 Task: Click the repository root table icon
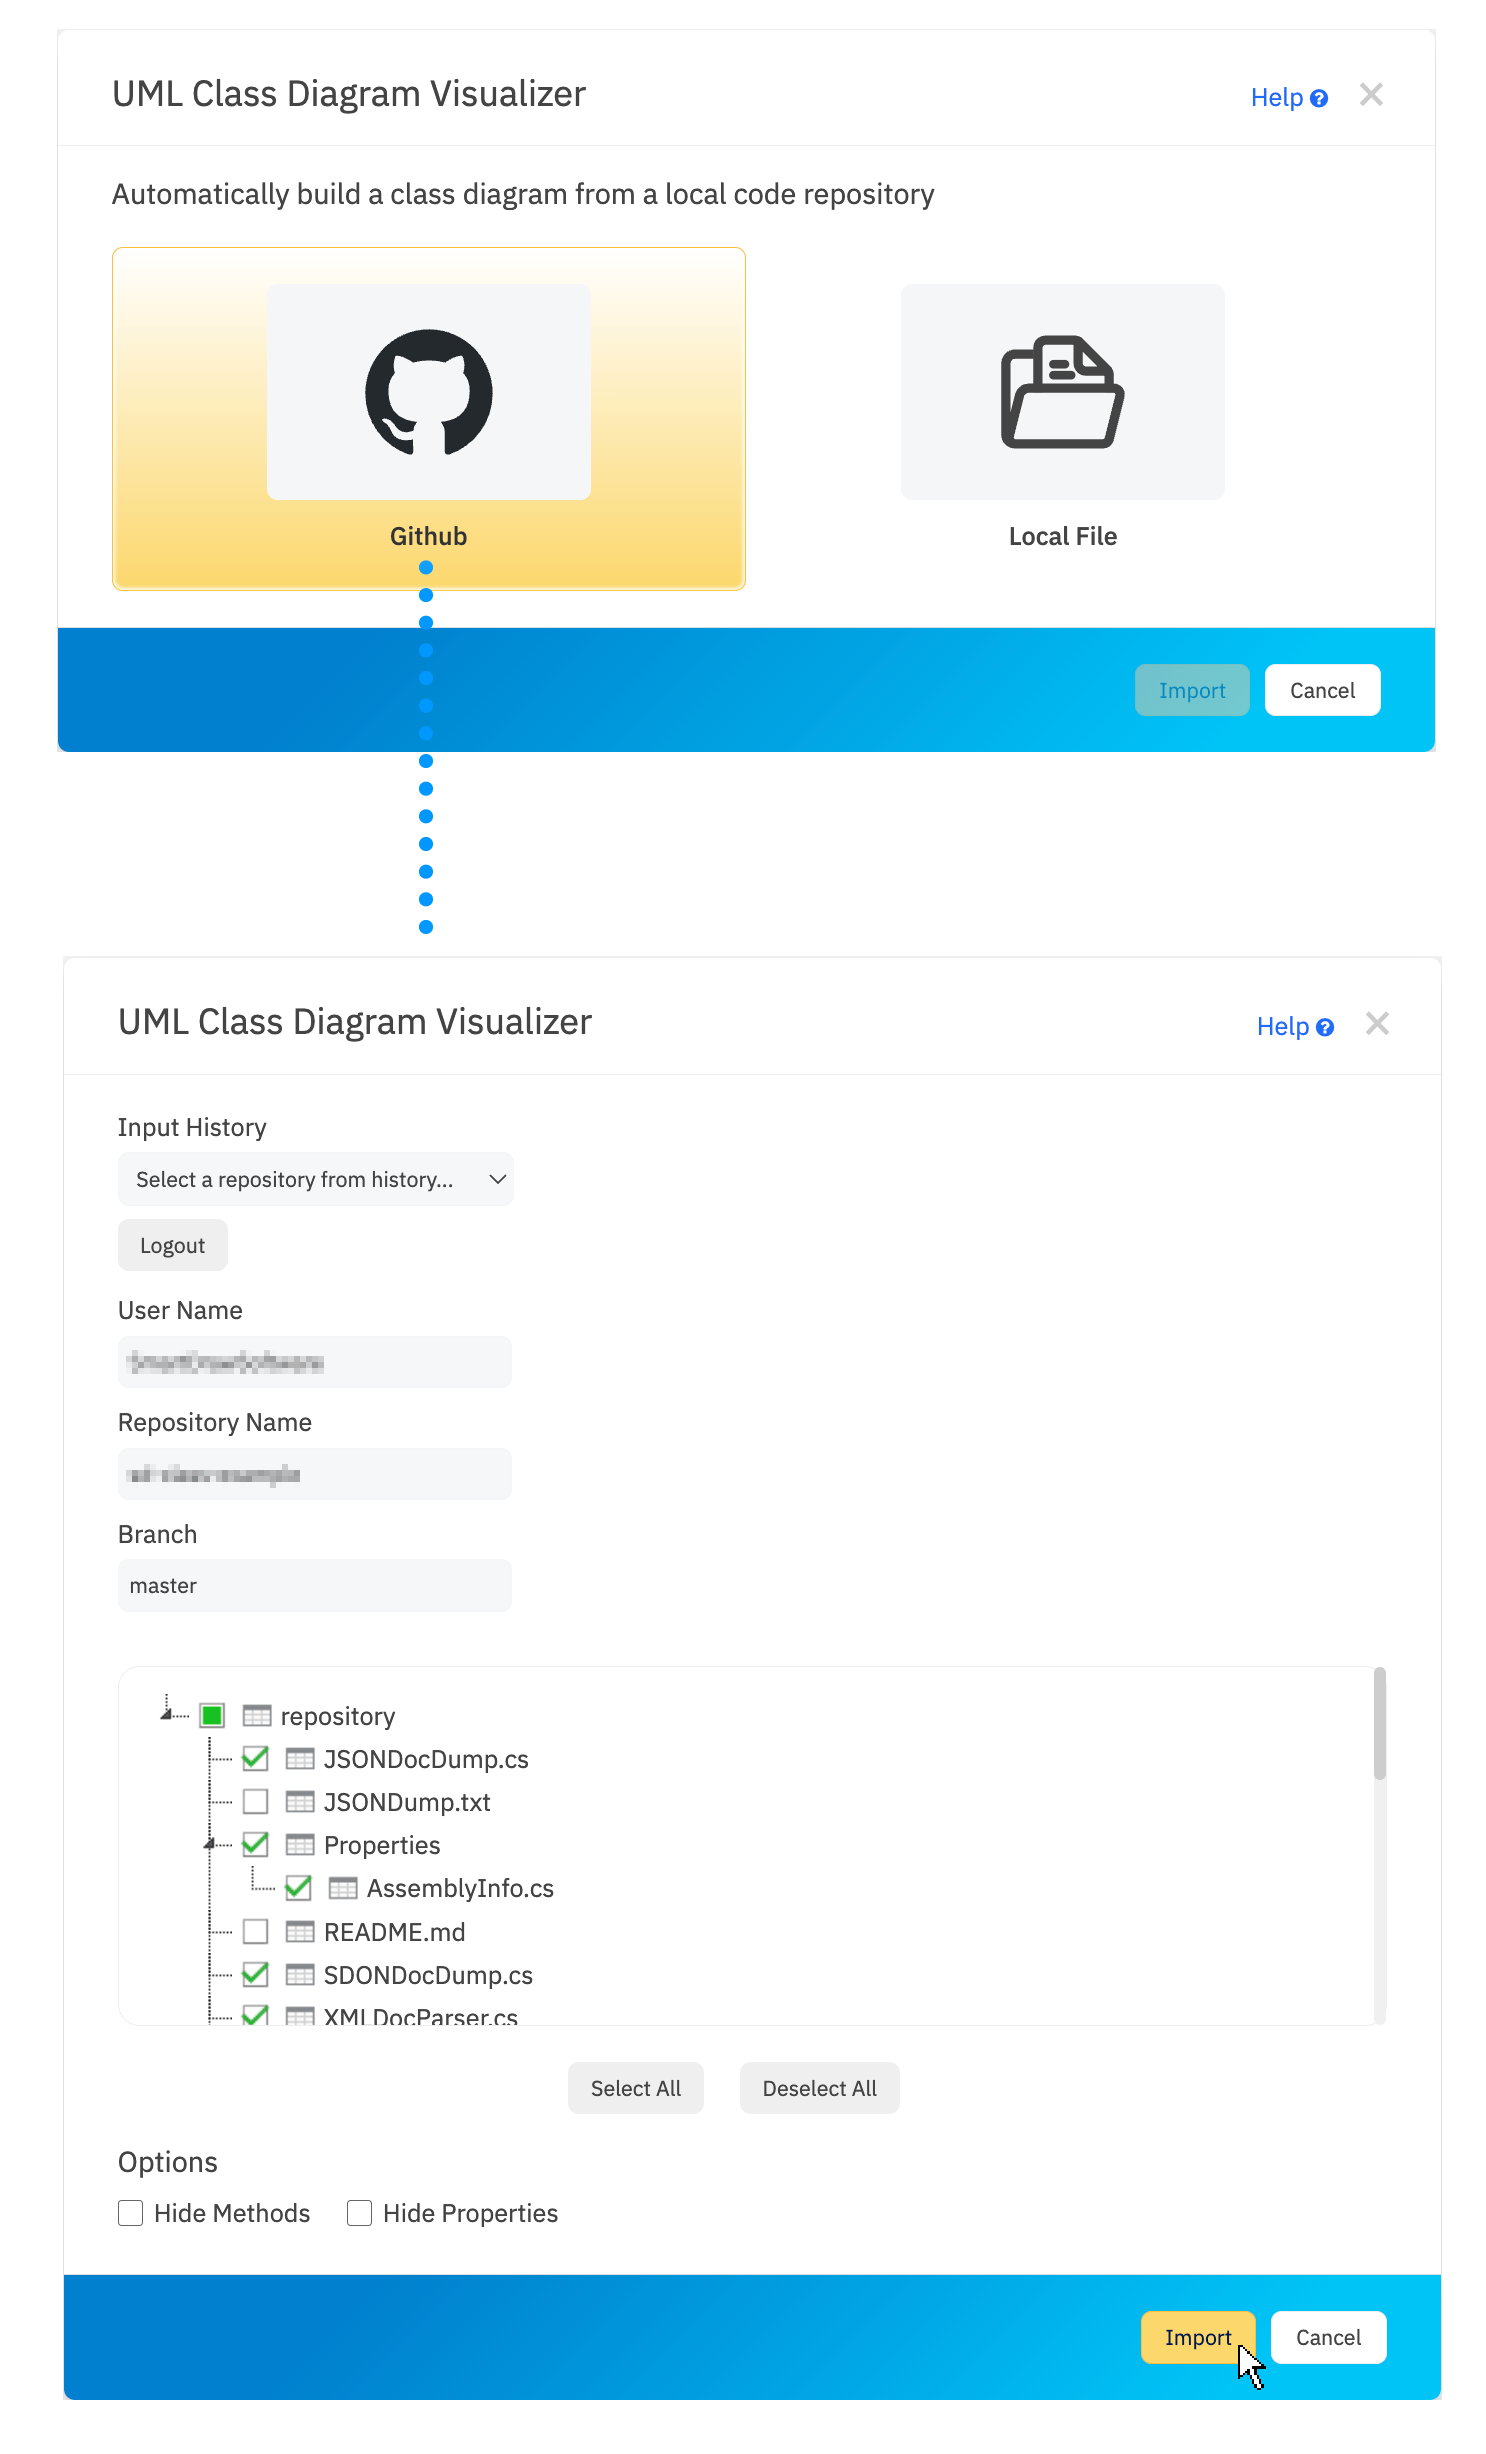click(x=257, y=1716)
